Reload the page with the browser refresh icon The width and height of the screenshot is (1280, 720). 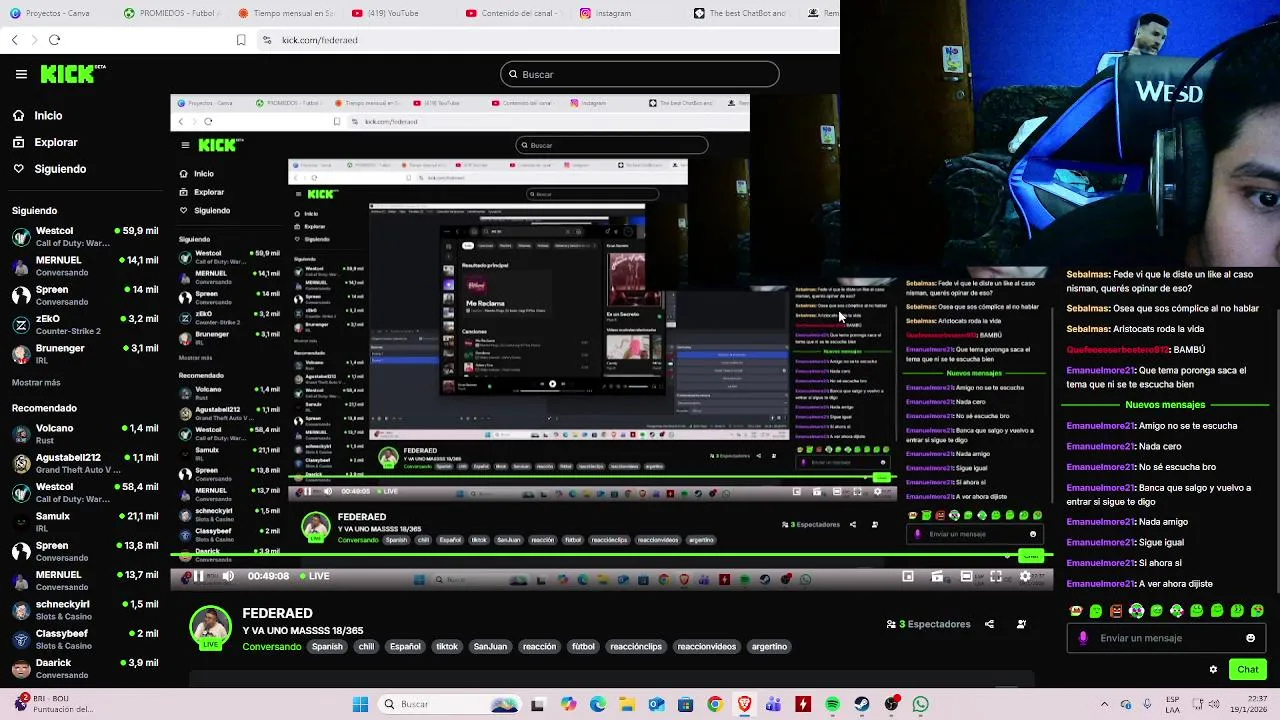54,40
